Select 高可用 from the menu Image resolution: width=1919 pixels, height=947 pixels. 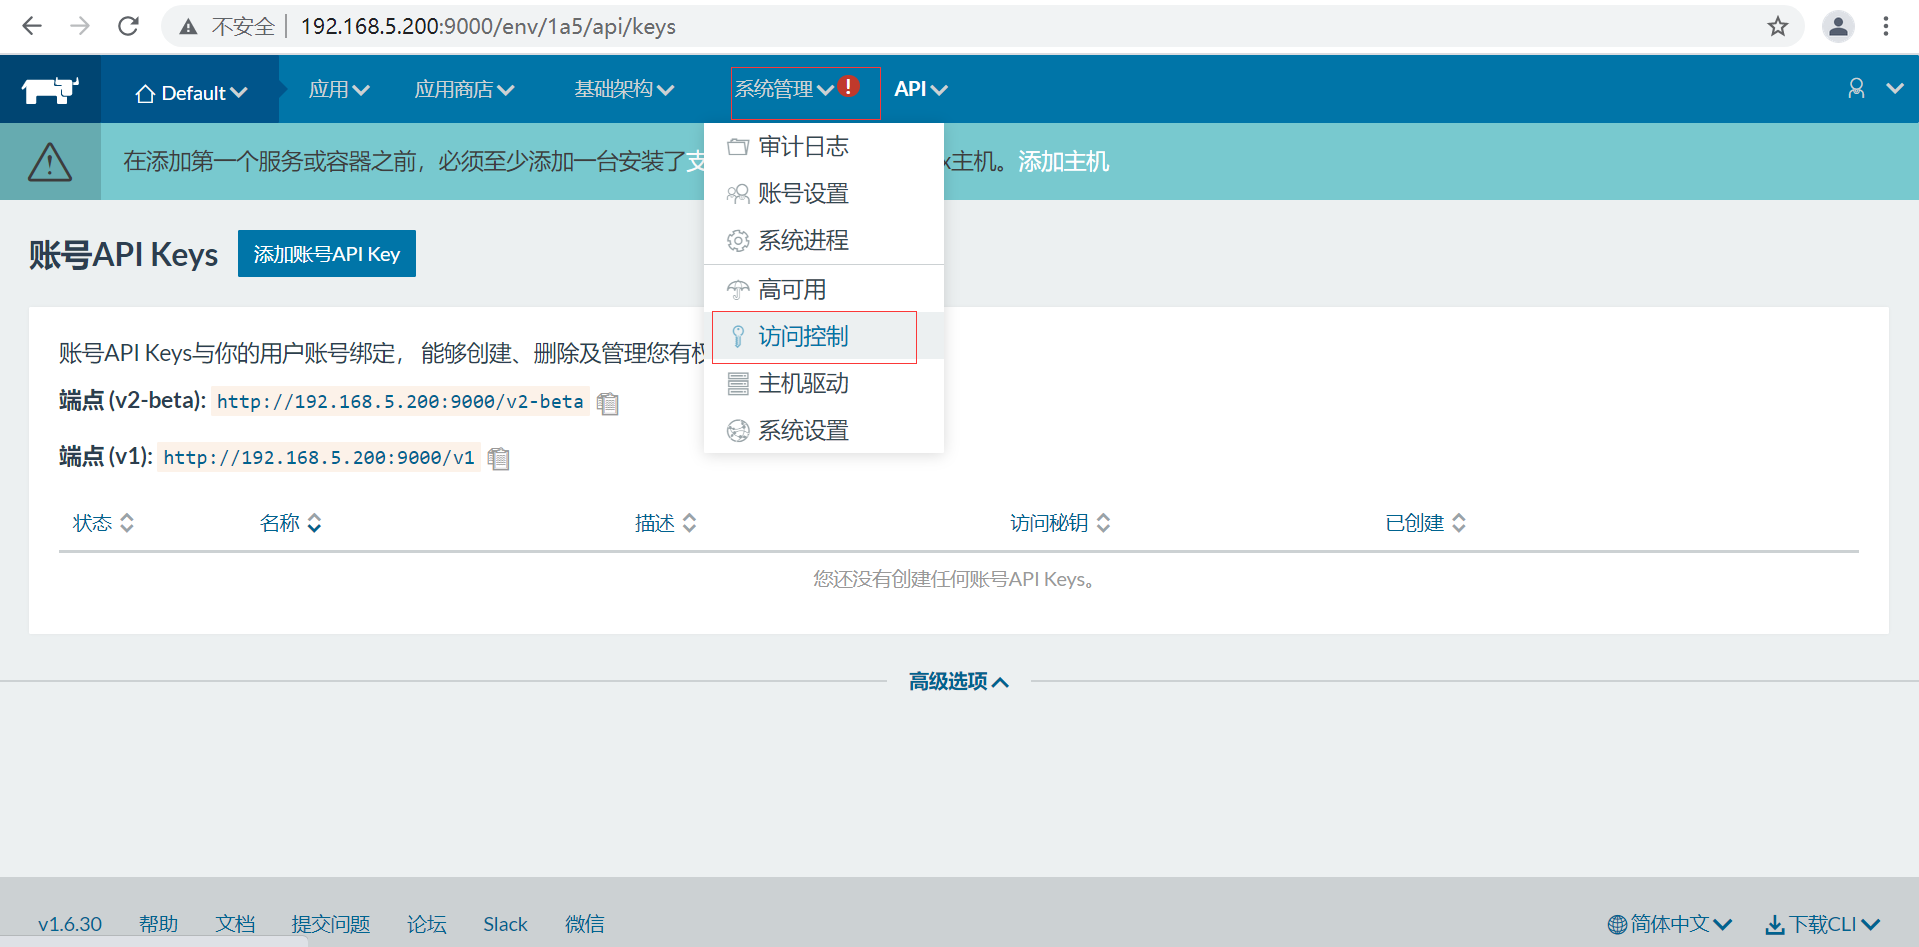point(824,290)
